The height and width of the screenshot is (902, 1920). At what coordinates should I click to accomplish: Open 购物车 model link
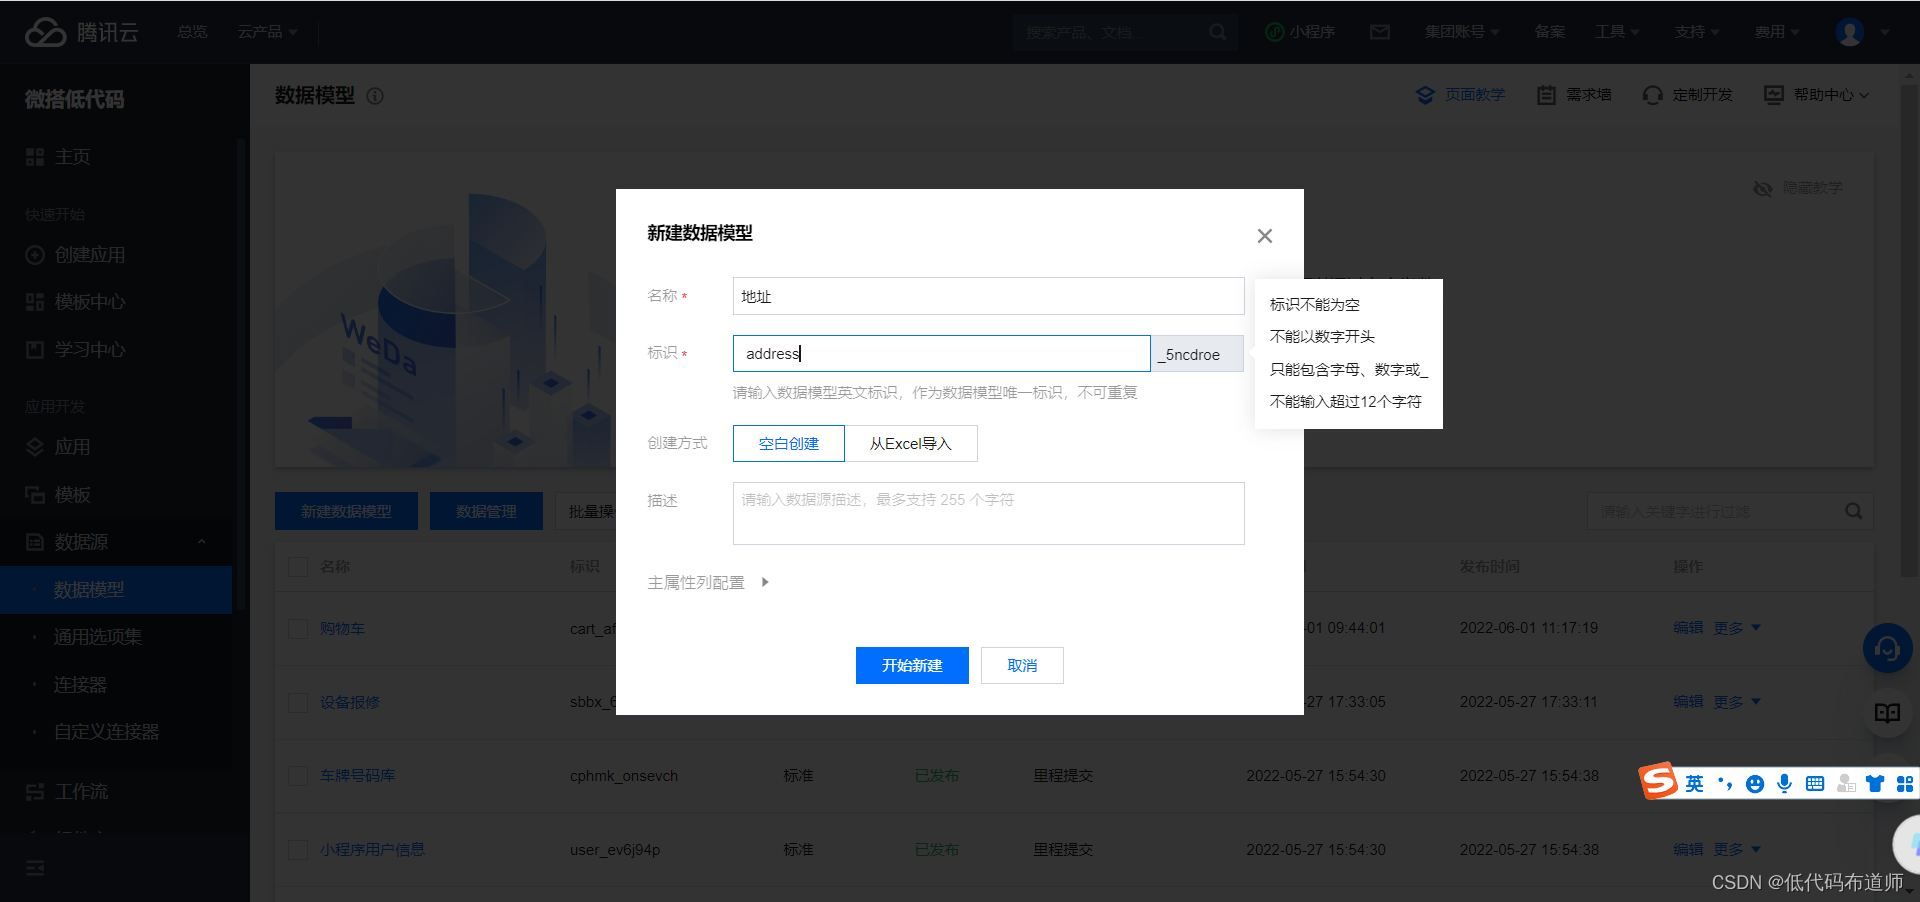pyautogui.click(x=342, y=629)
